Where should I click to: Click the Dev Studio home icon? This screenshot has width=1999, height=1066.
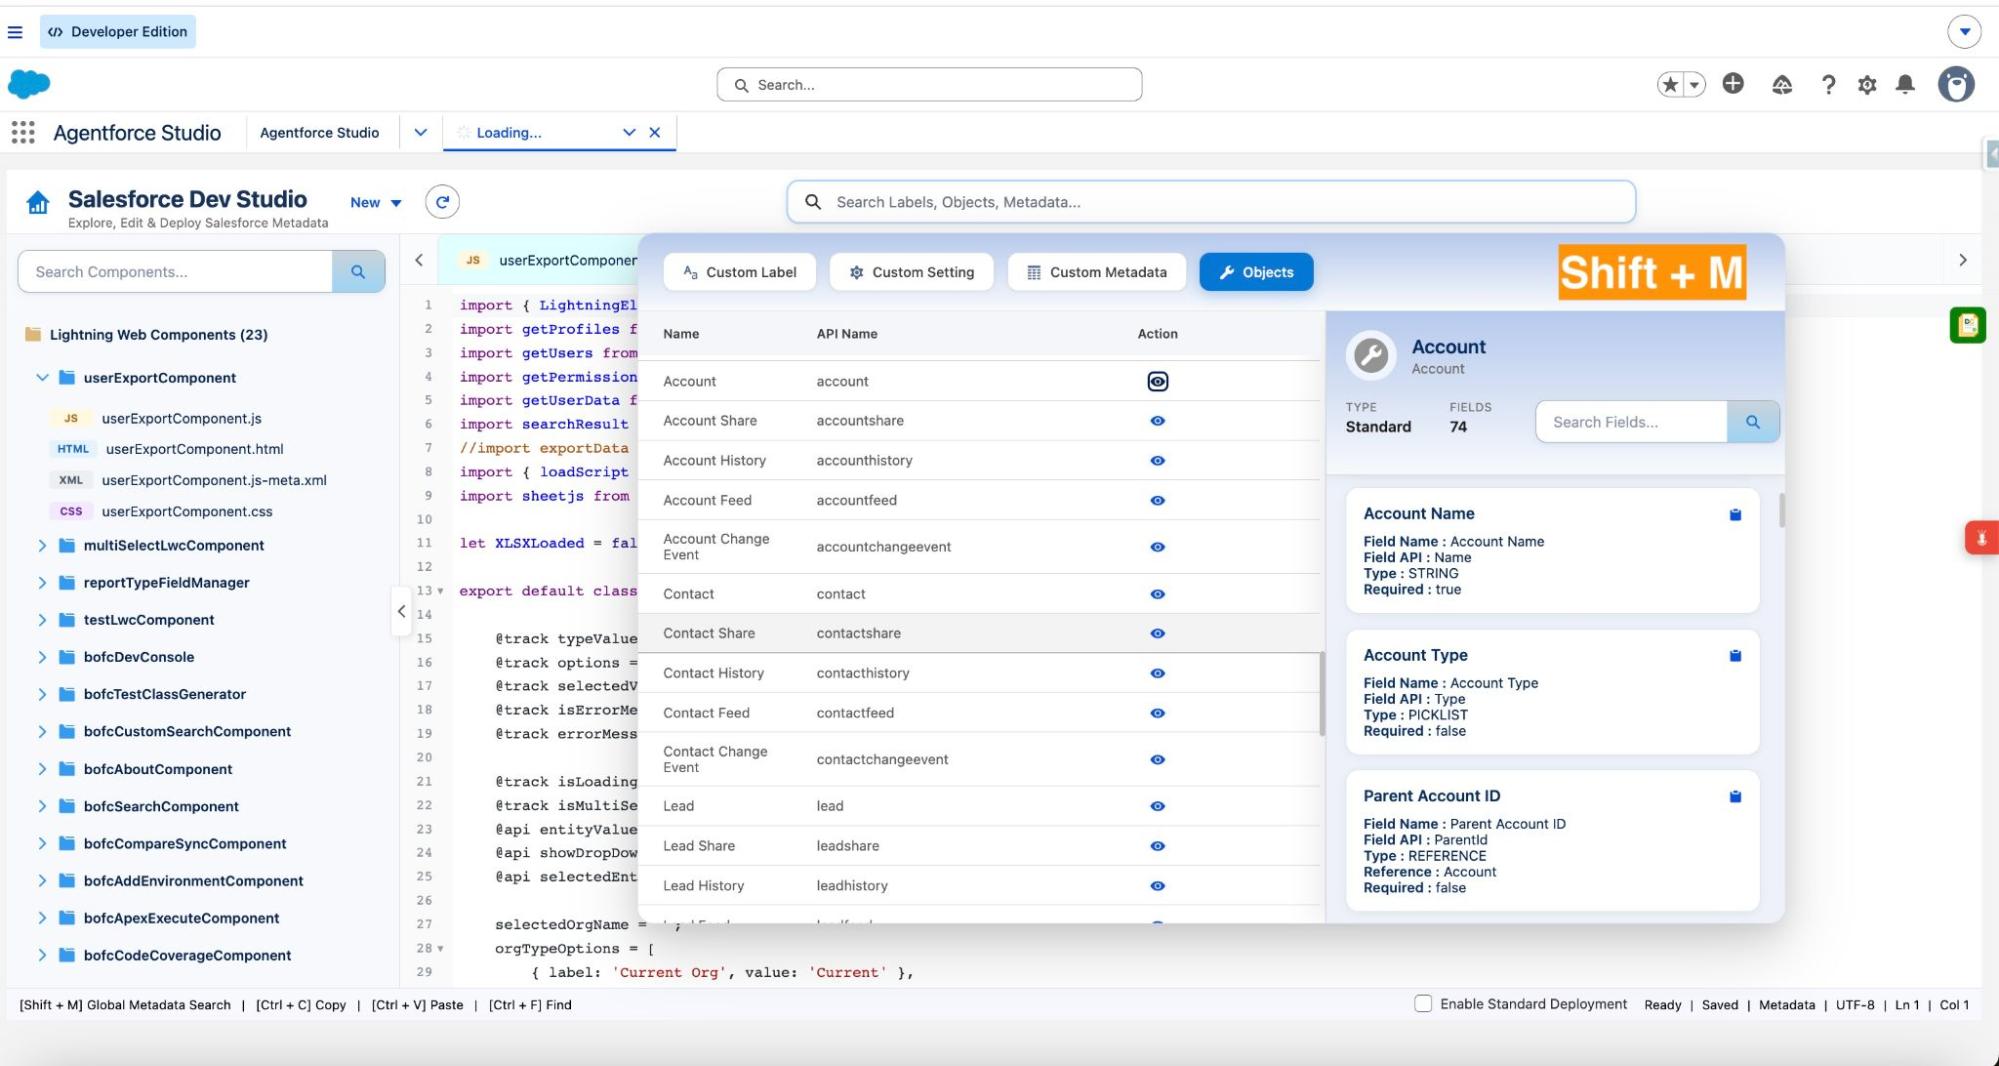[38, 203]
